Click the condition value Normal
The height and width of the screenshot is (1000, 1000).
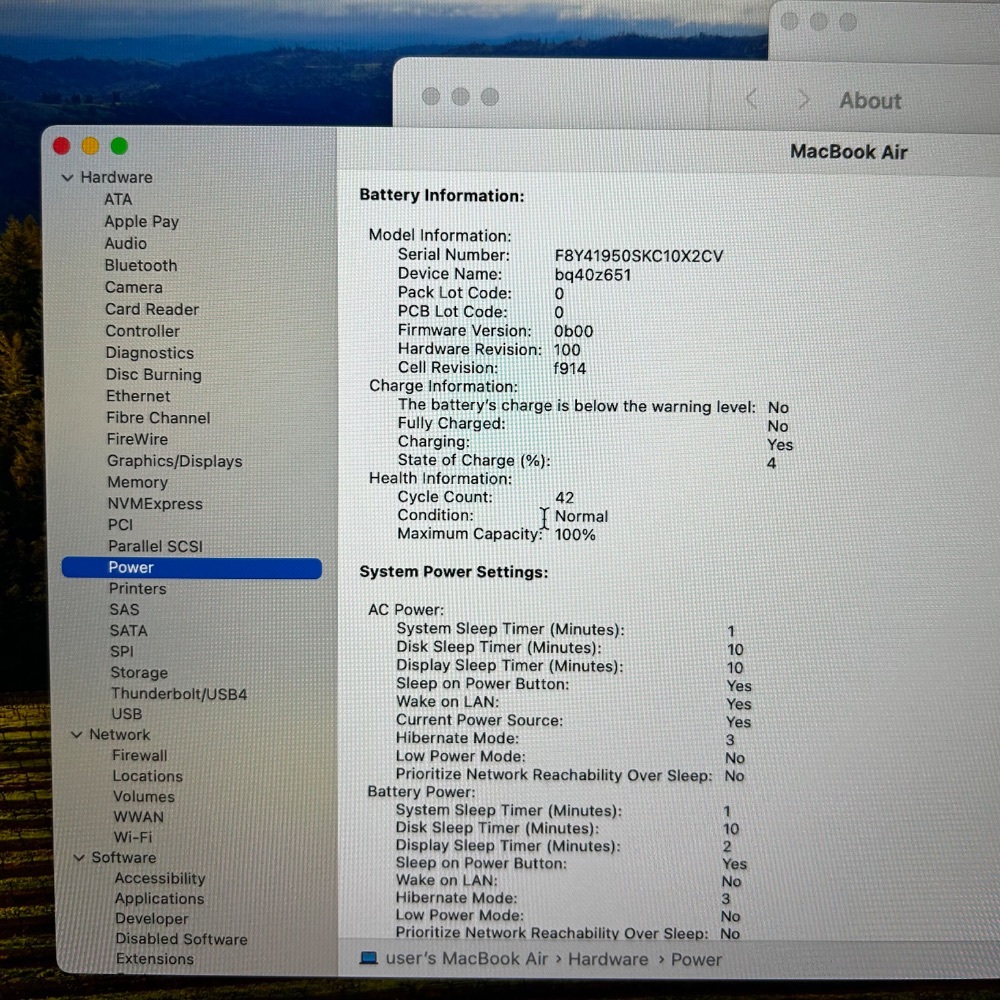pyautogui.click(x=581, y=517)
